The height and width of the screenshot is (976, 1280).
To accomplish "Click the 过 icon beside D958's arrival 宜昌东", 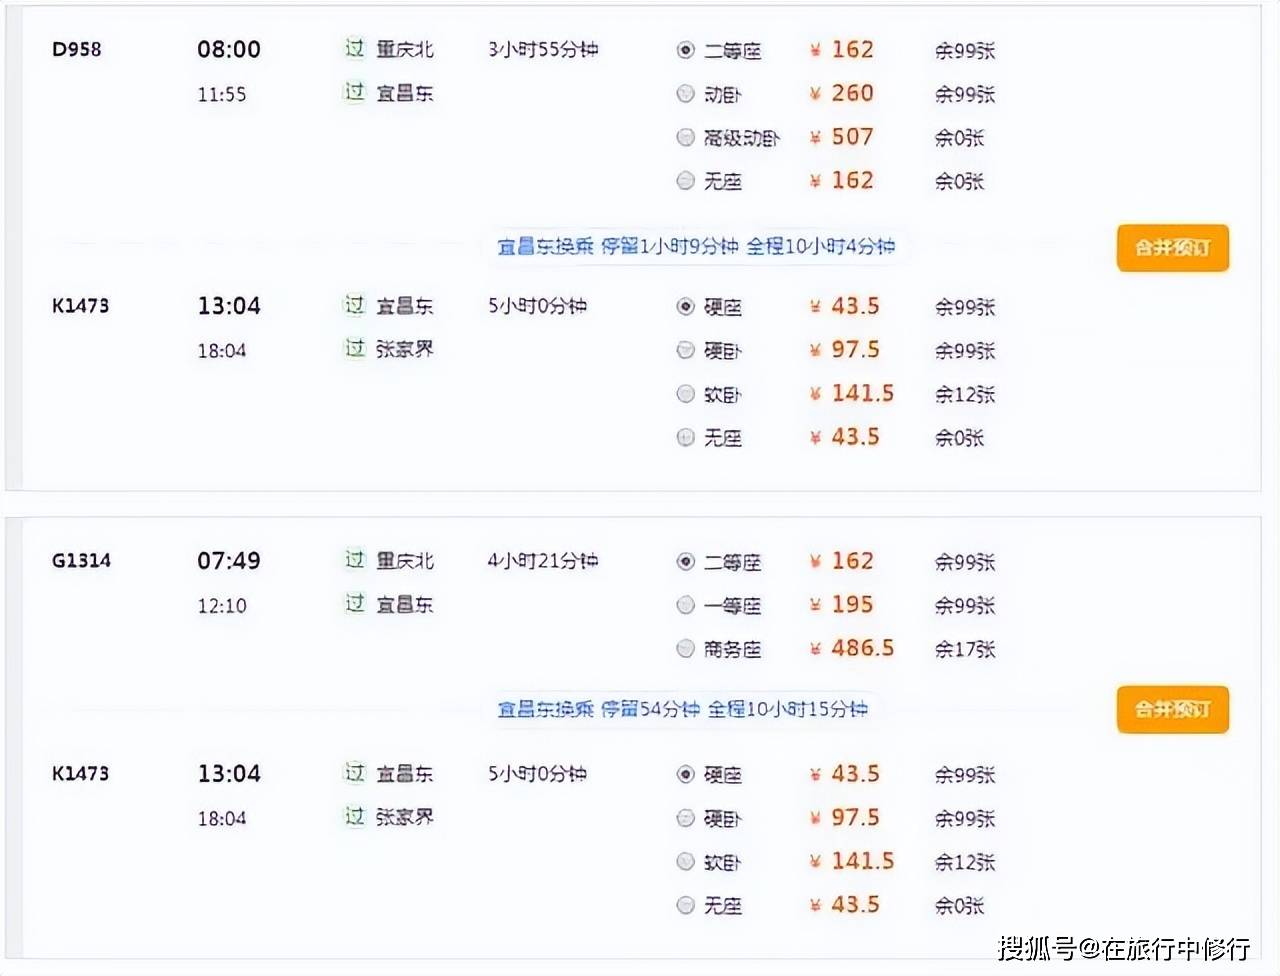I will pos(355,93).
